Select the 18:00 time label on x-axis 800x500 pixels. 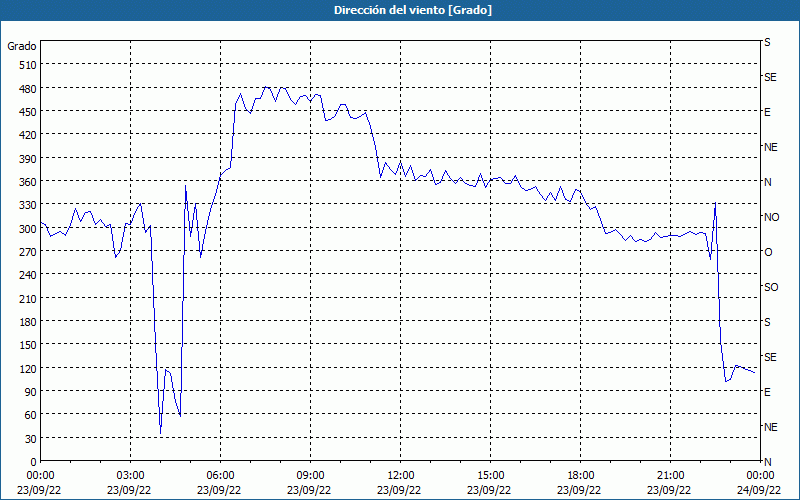pos(581,476)
